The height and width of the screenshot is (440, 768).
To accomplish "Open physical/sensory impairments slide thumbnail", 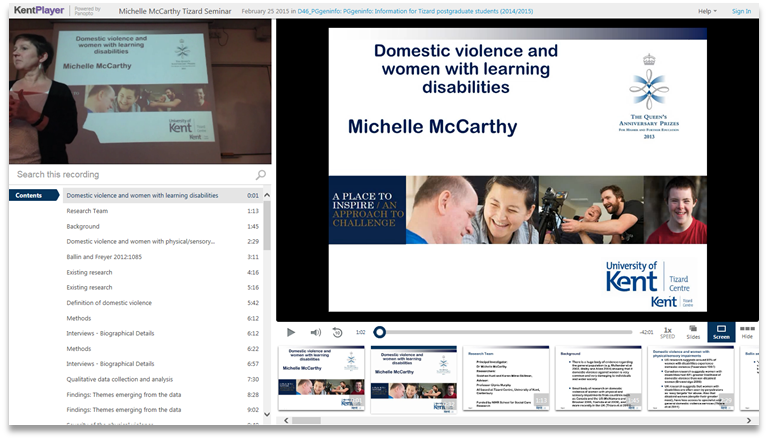I will (691, 378).
